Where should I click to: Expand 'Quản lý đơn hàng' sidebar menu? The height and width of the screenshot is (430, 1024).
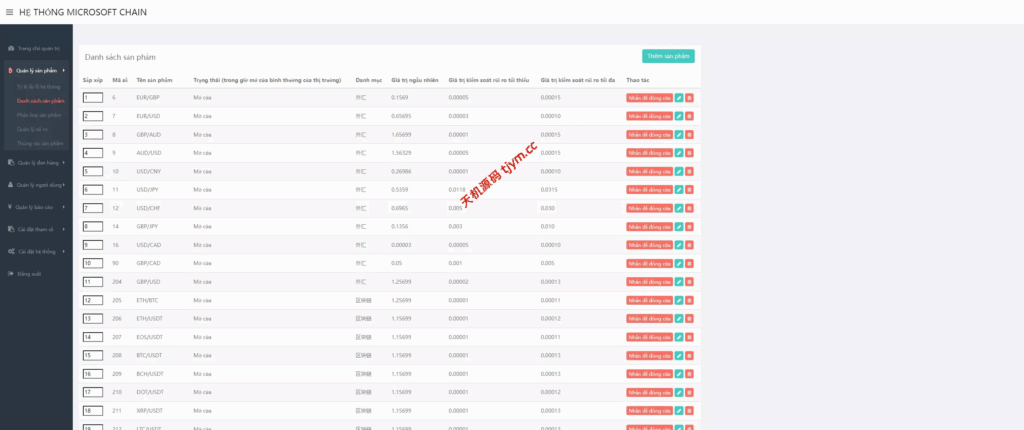(36, 162)
